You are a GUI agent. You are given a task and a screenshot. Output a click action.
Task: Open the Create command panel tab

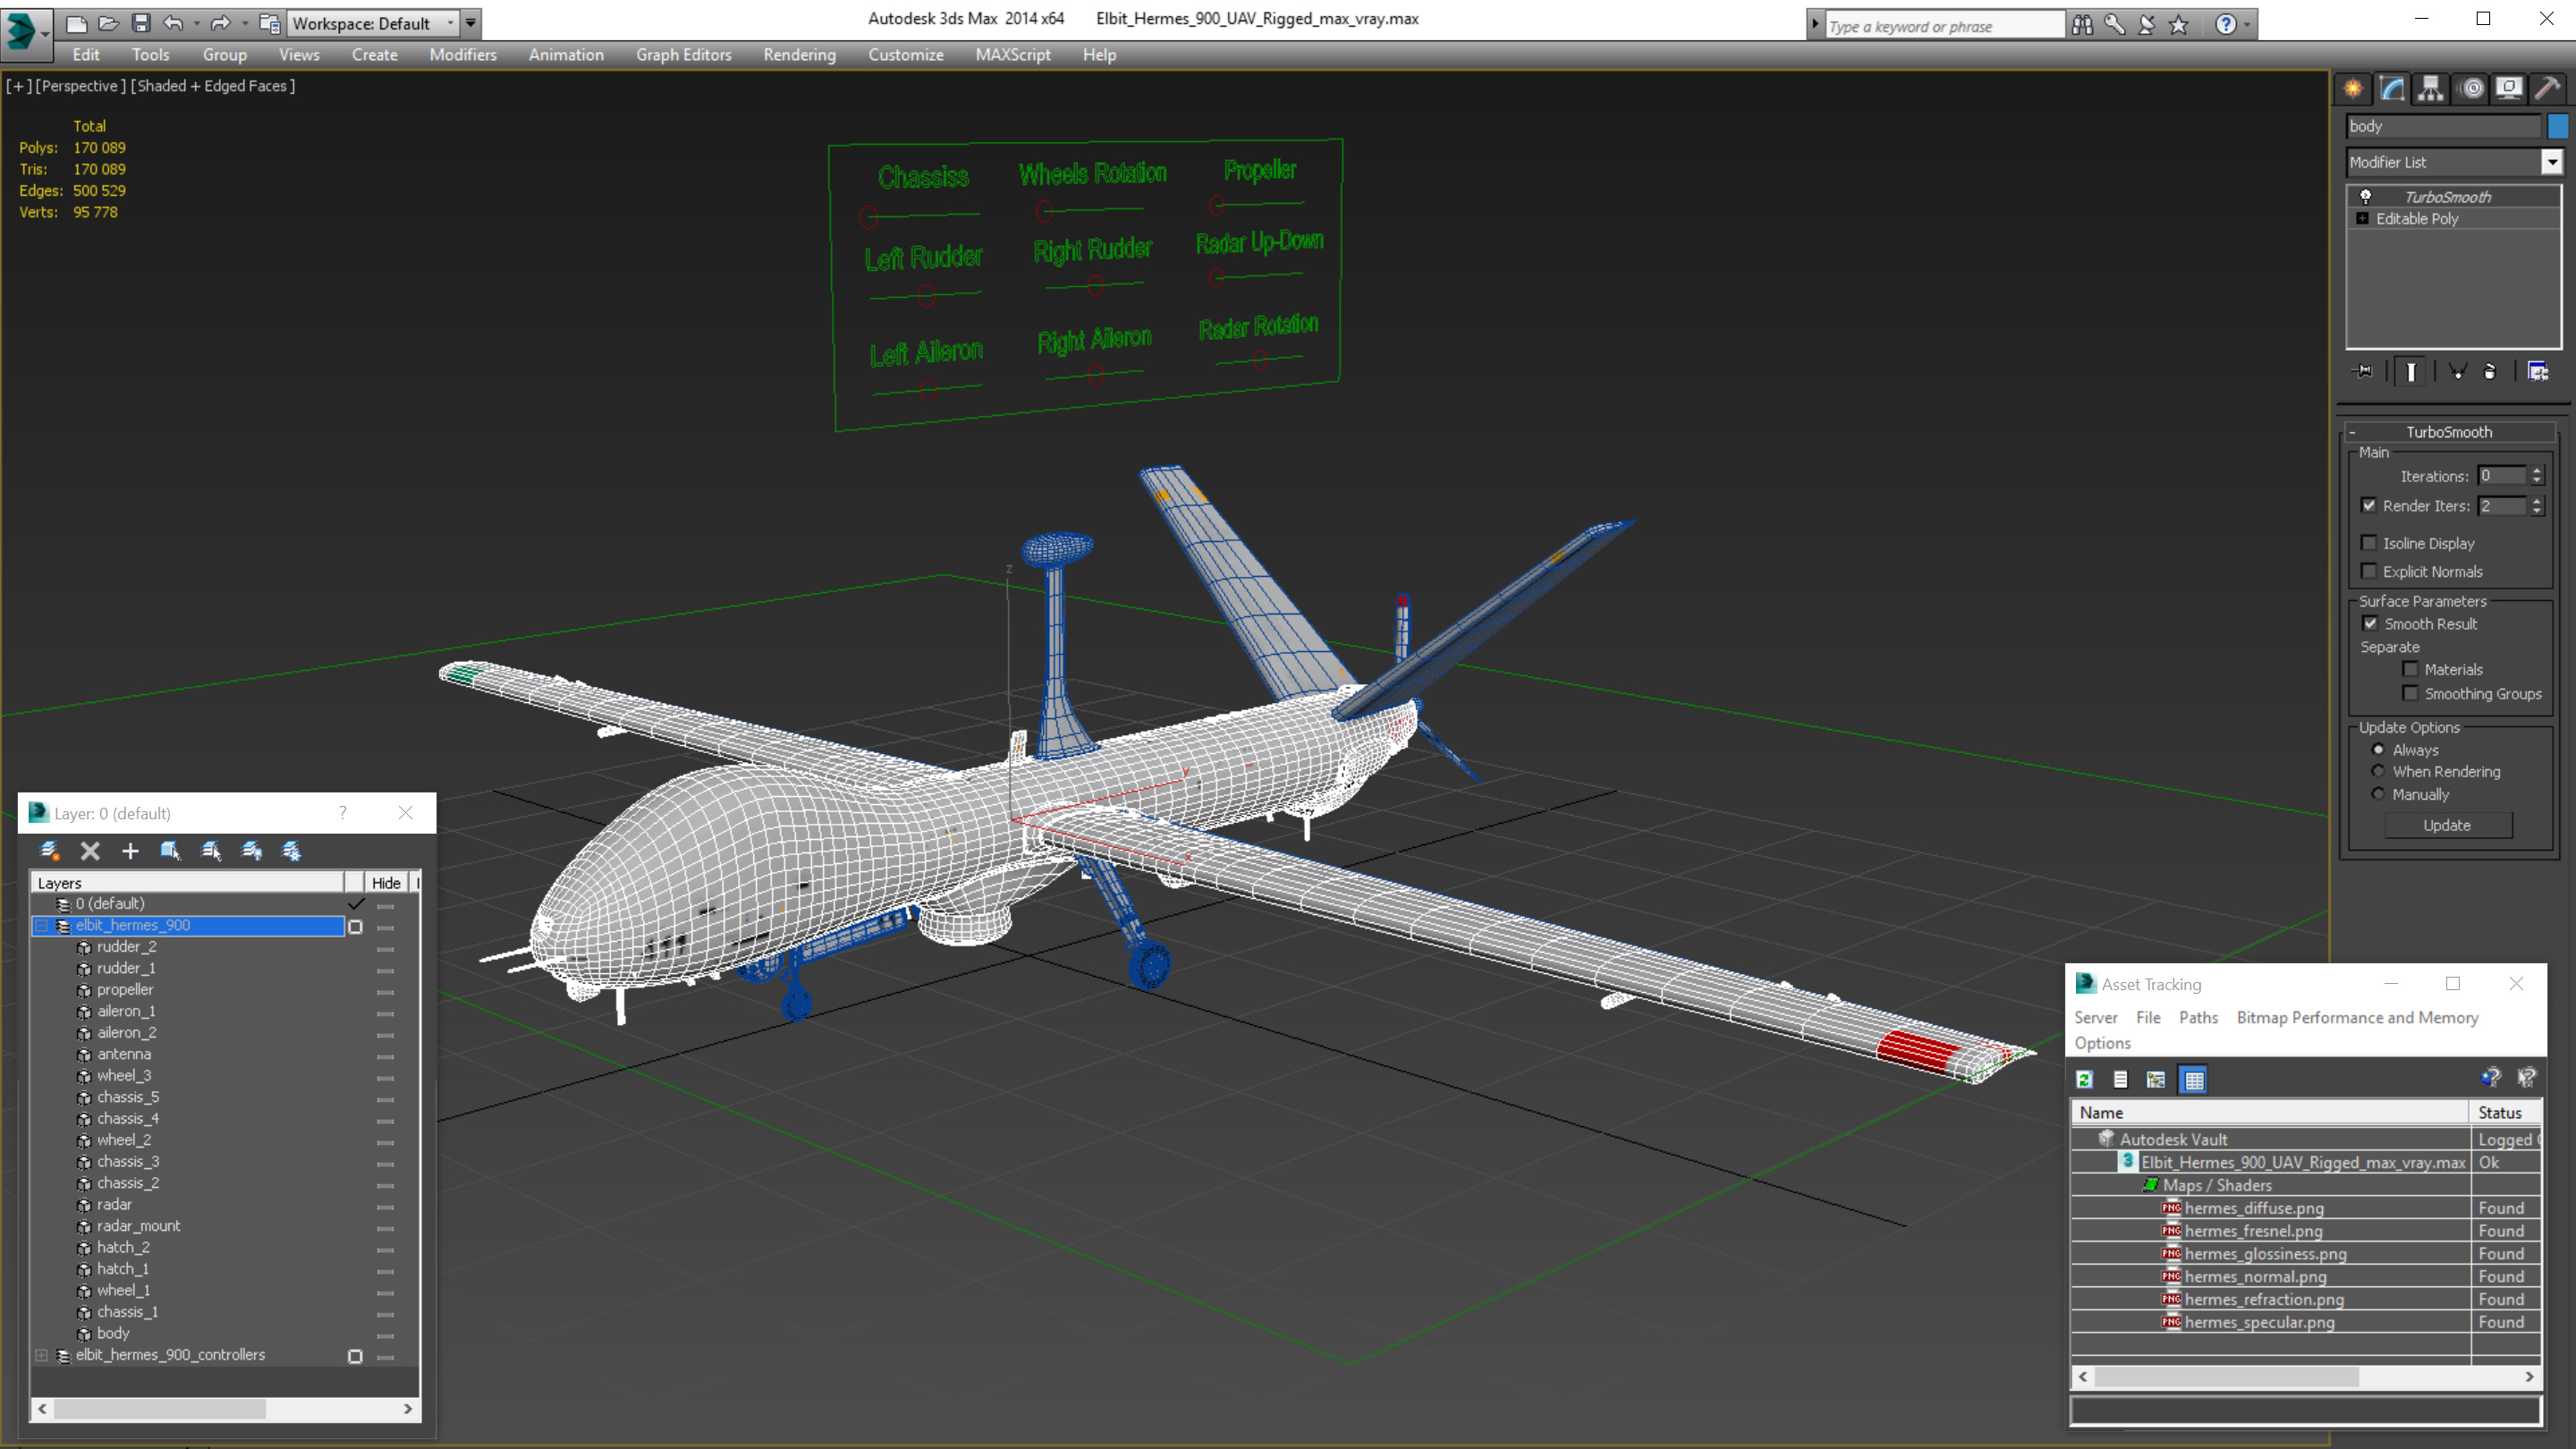point(2353,89)
